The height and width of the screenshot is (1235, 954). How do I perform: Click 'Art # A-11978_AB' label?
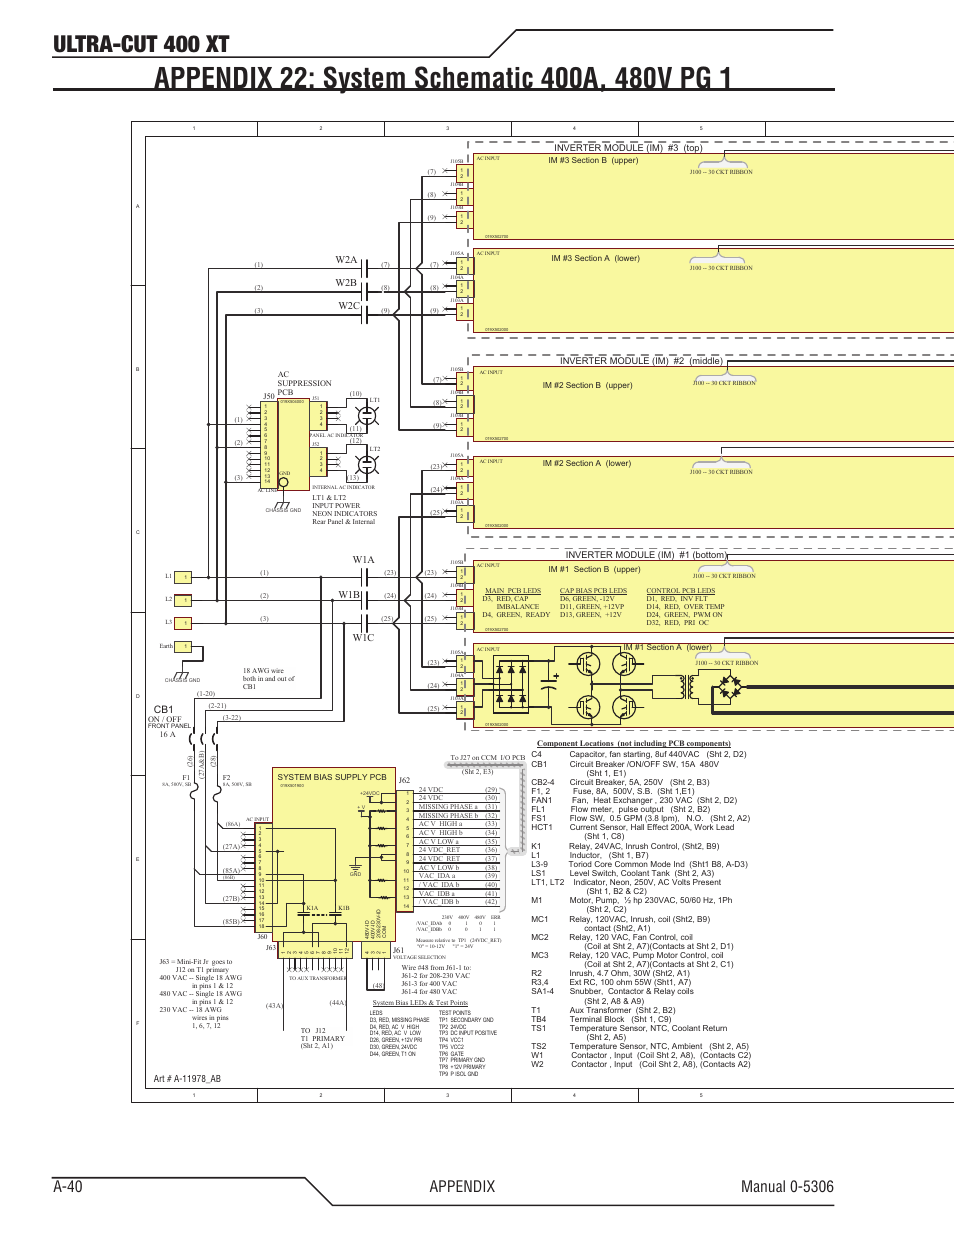(187, 1079)
